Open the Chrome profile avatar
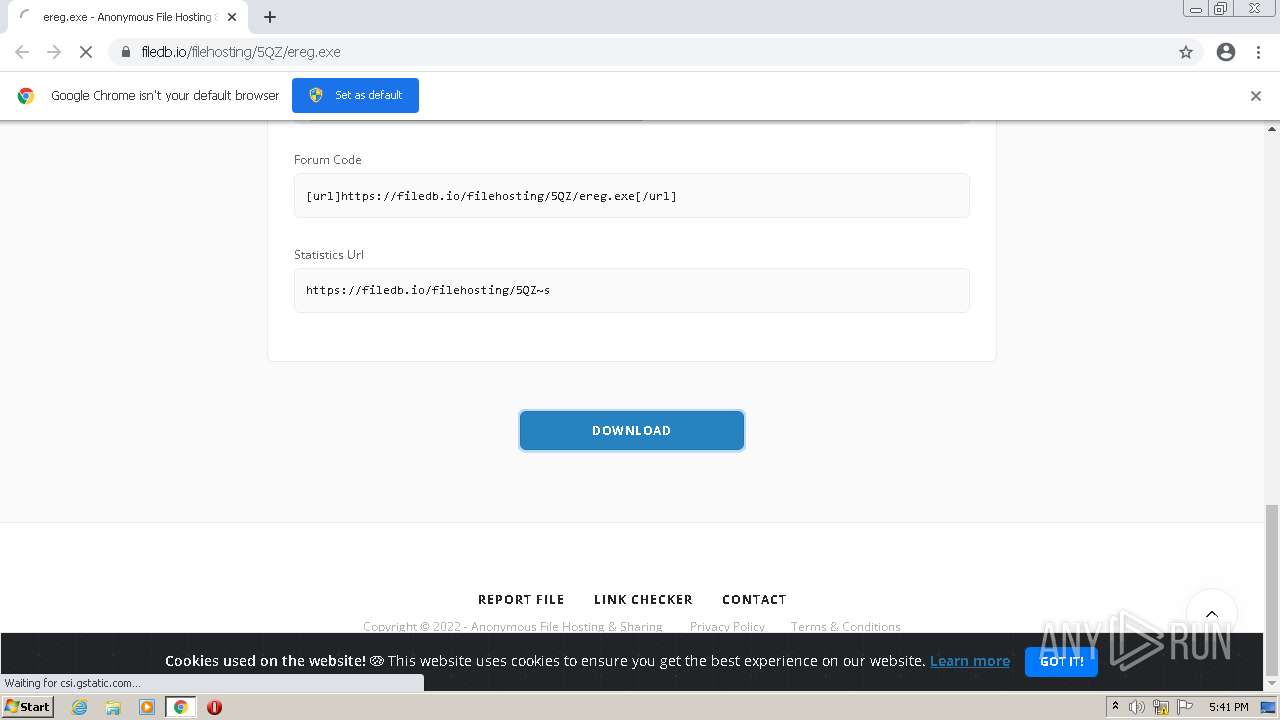The height and width of the screenshot is (720, 1280). click(1226, 52)
